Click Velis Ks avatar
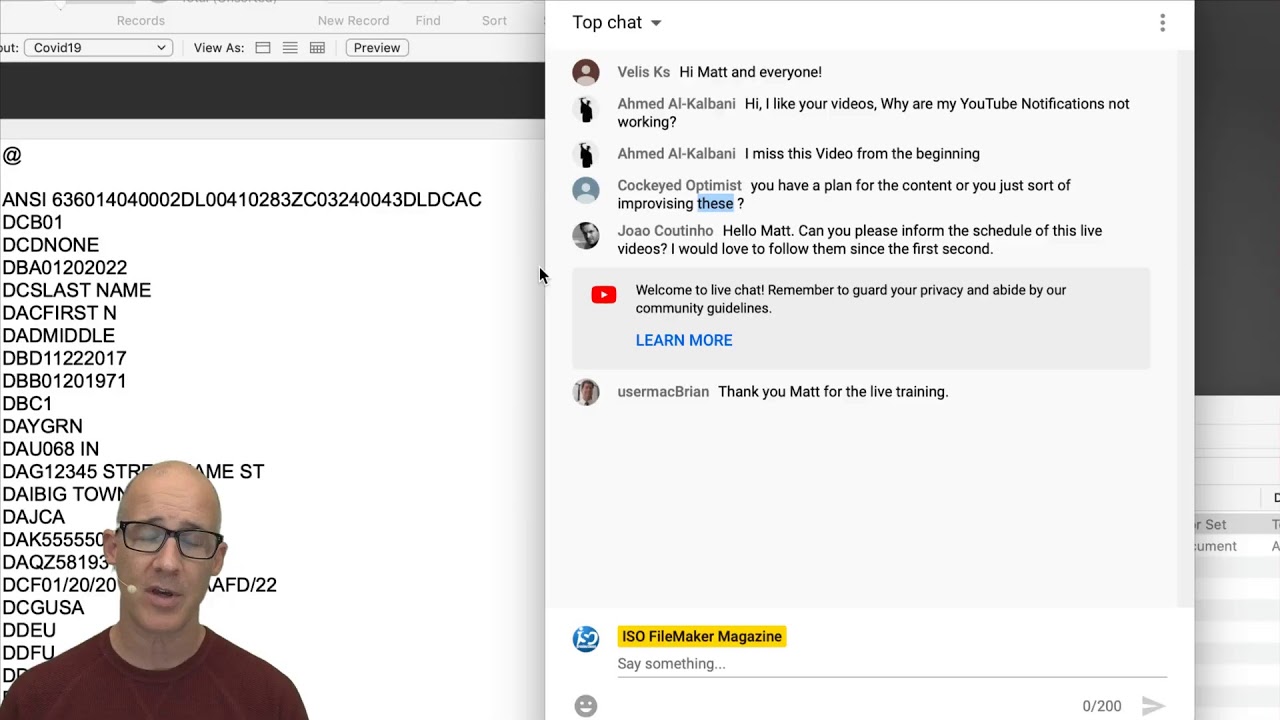The height and width of the screenshot is (720, 1280). 586,72
